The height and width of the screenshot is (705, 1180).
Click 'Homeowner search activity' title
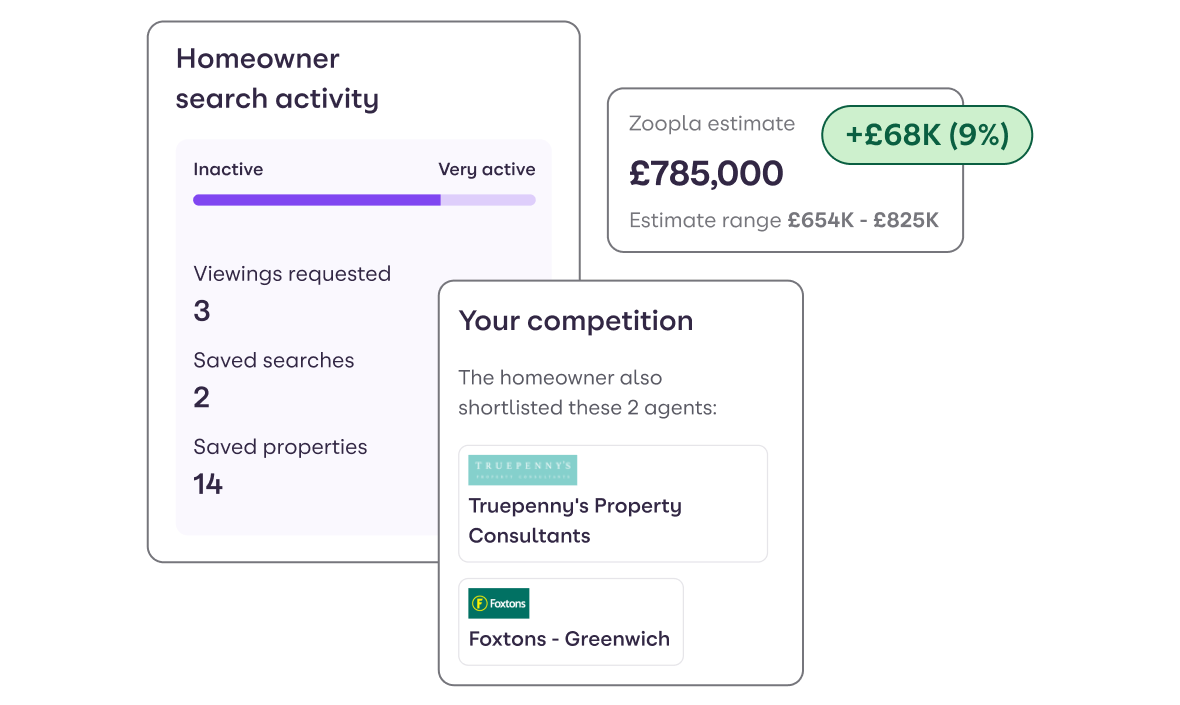[x=277, y=79]
